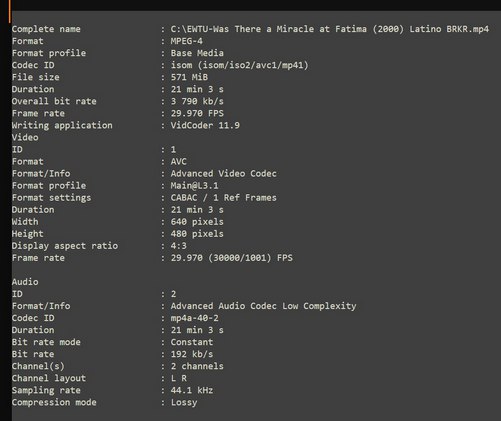
Task: Click the Advanced Audio Codec Low Complexity text
Action: tap(263, 306)
